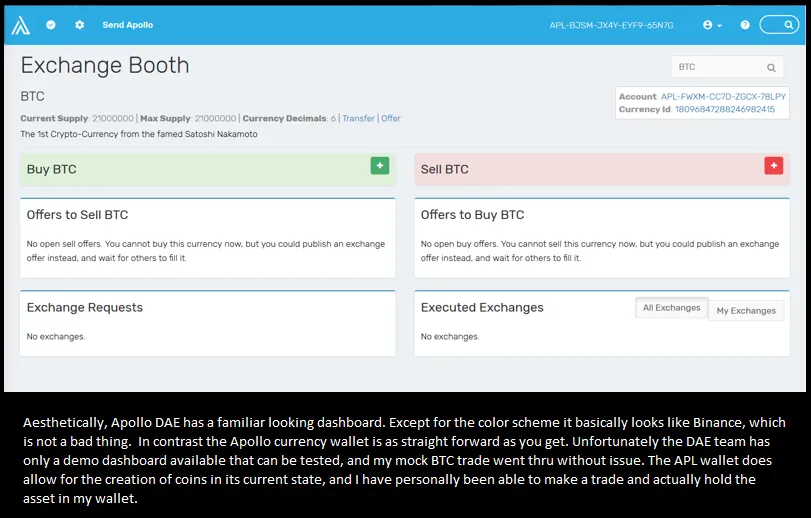Viewport: 811px width, 518px height.
Task: Click the magnifier icon in header search
Action: pos(788,25)
